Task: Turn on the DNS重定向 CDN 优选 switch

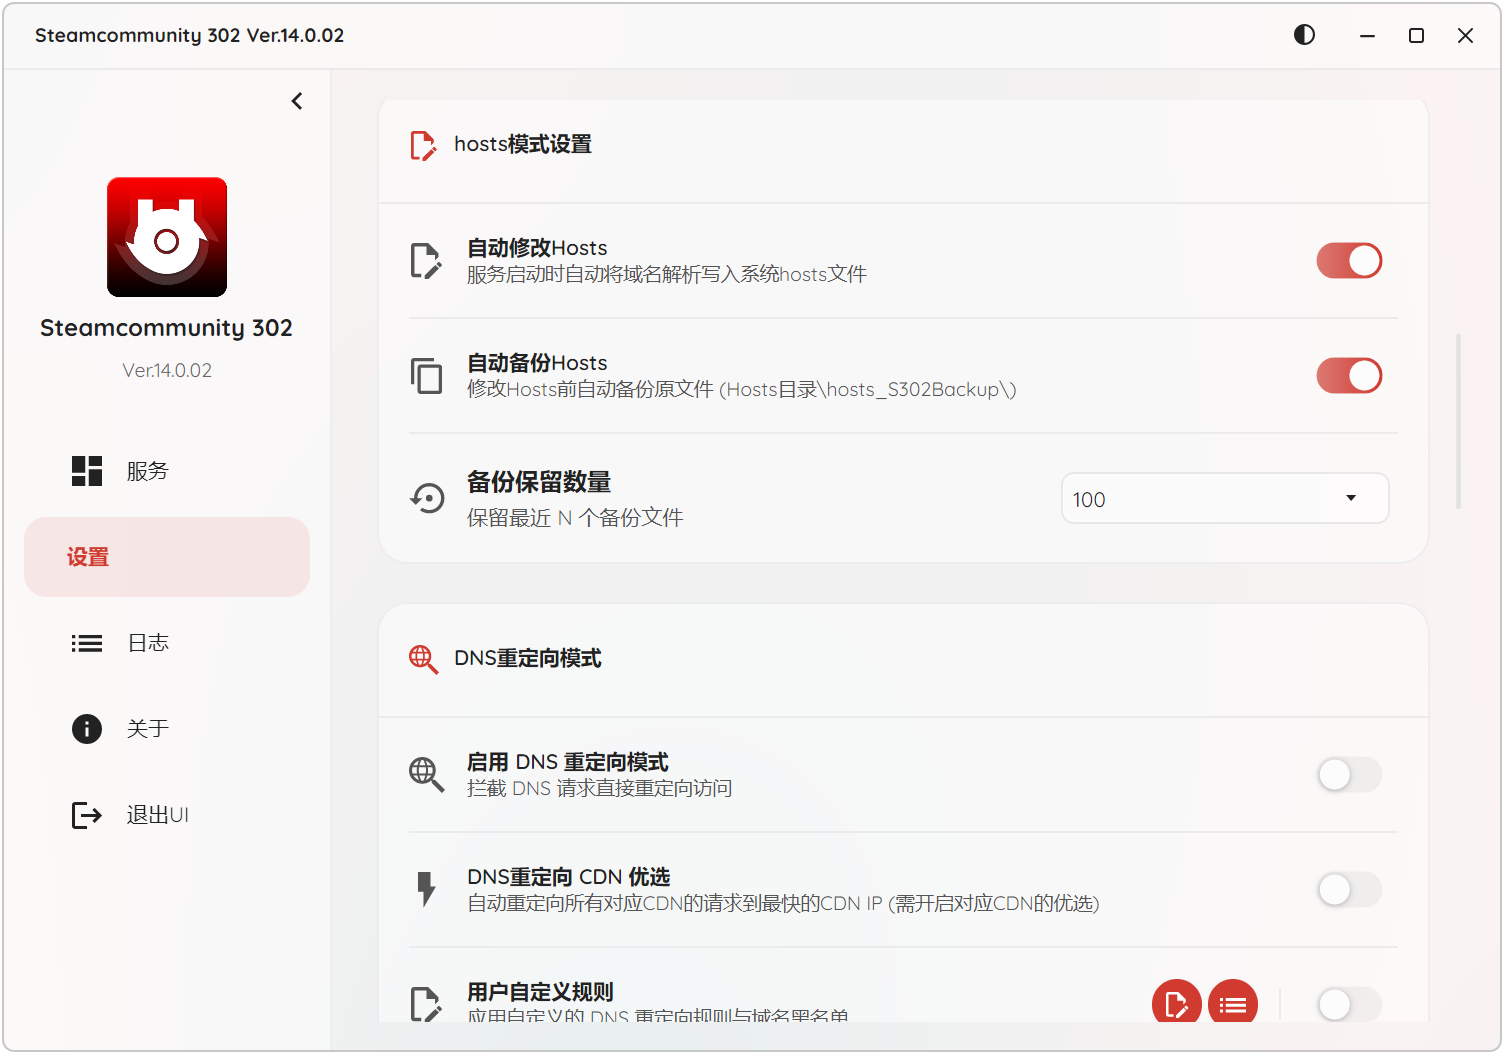Action: pyautogui.click(x=1349, y=890)
